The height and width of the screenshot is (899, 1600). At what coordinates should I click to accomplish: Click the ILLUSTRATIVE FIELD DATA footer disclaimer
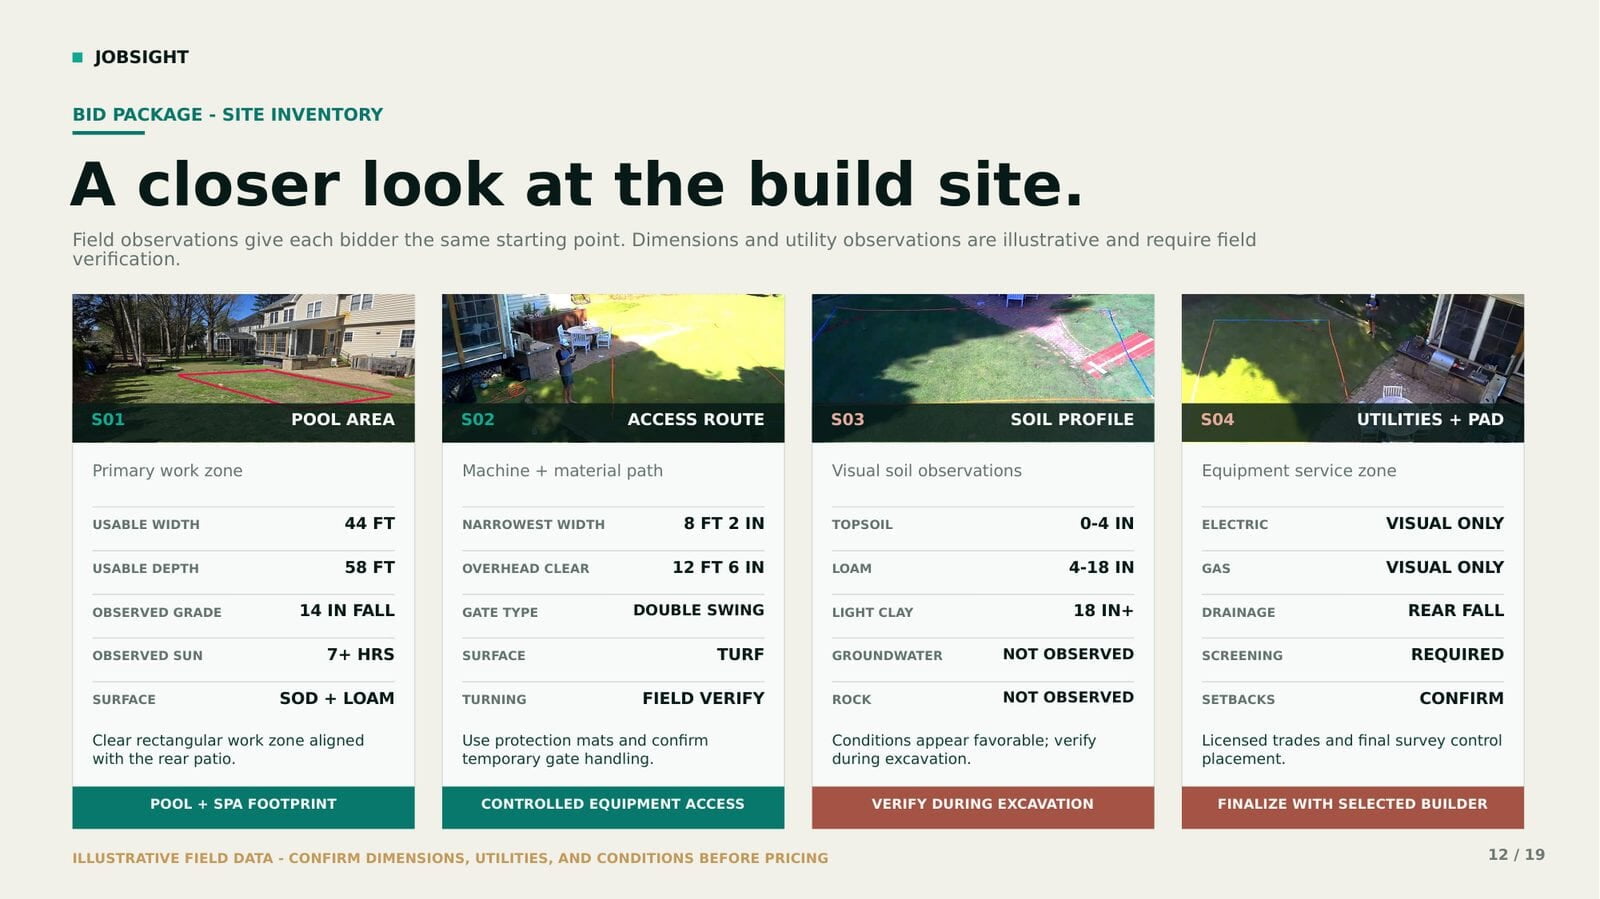coord(450,858)
